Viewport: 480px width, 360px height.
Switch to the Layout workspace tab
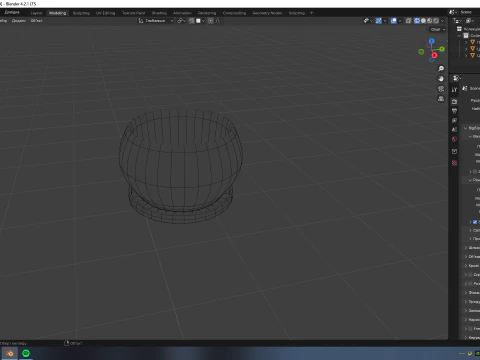click(36, 13)
